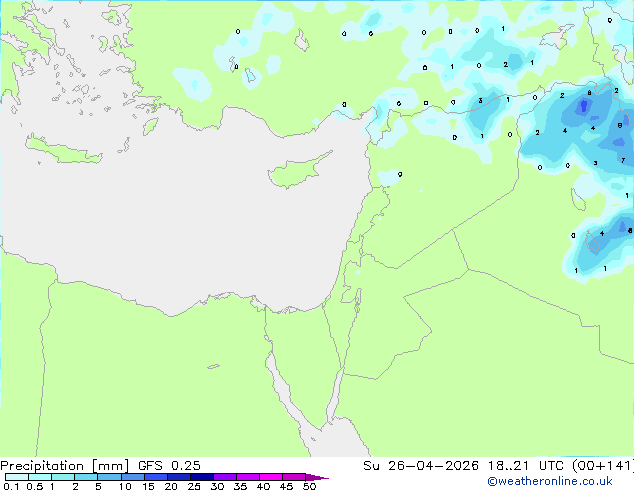Image resolution: width=634 pixels, height=490 pixels.
Task: Click the "18..21 UTC" time text
Action: 525,466
